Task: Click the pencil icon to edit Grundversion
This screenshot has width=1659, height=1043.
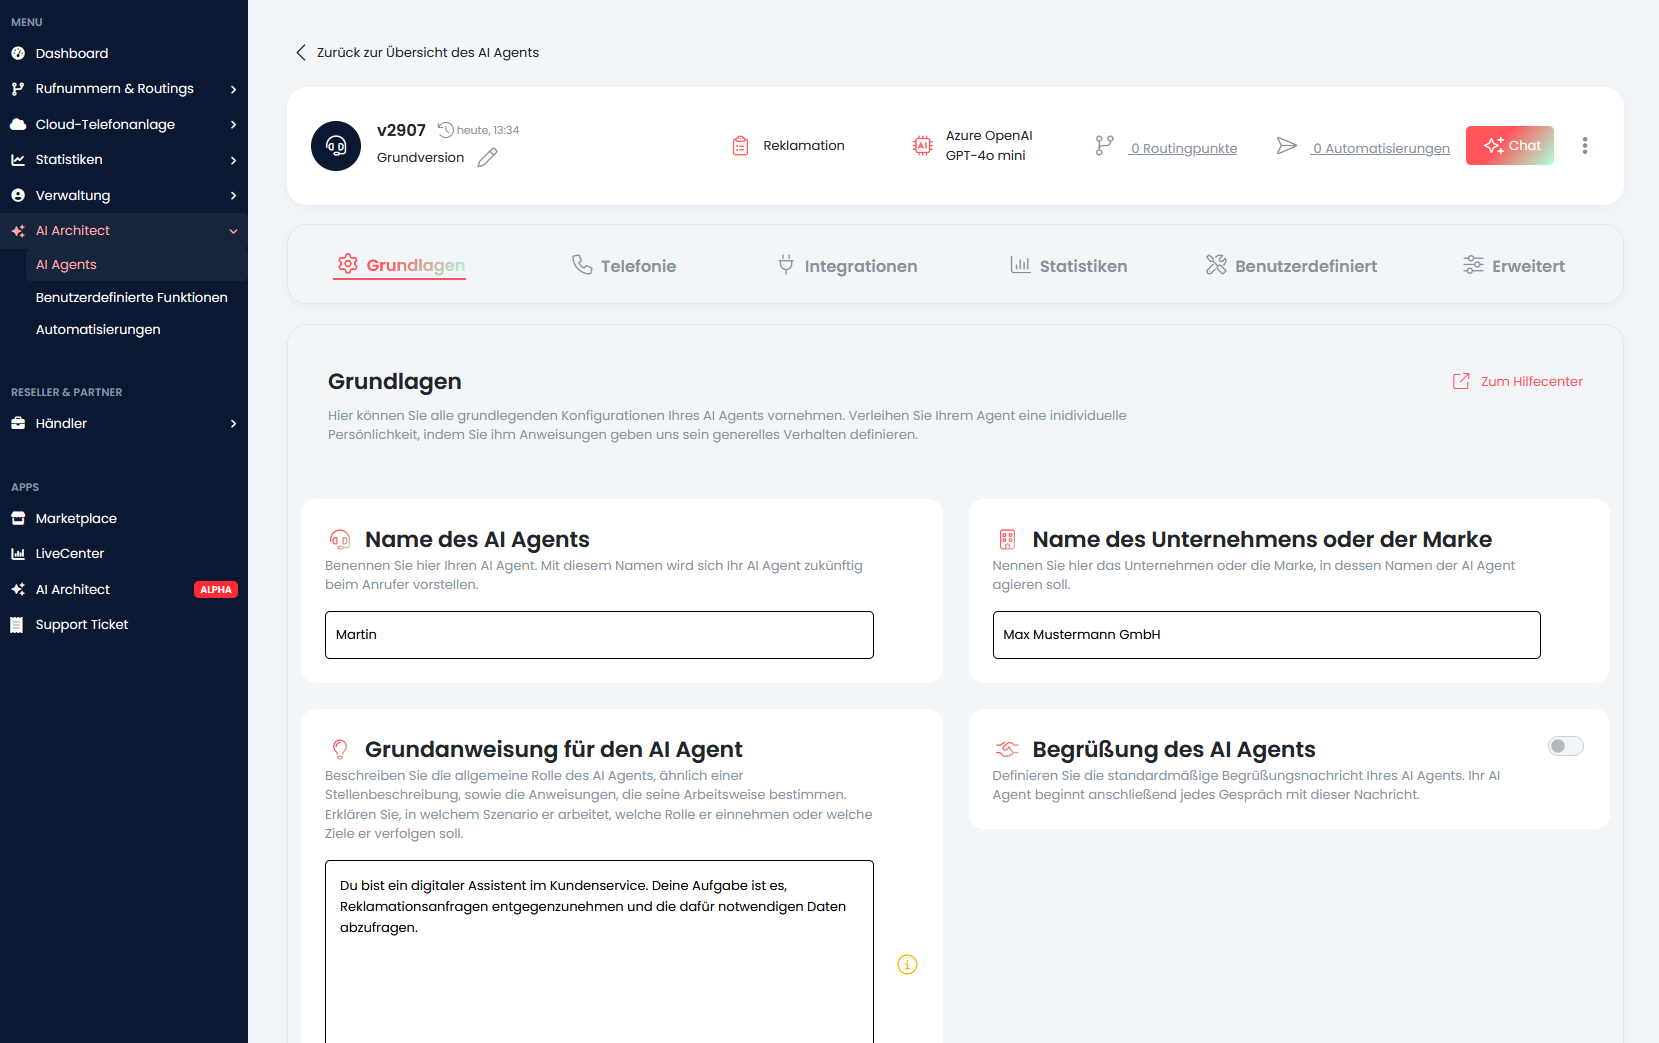Action: (487, 158)
